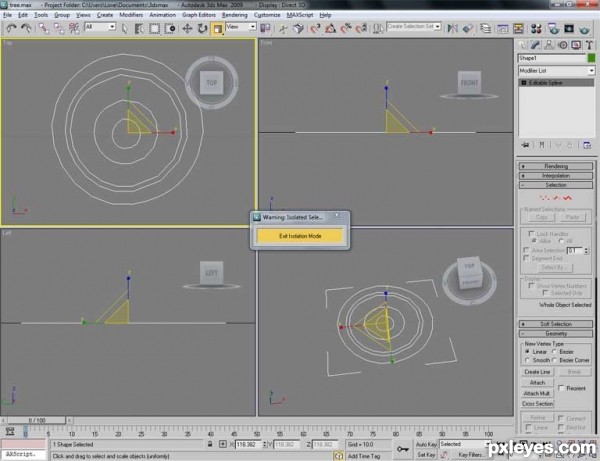Toggle the Window/Crossing selection icon
The width and height of the screenshot is (600, 461).
170,29
